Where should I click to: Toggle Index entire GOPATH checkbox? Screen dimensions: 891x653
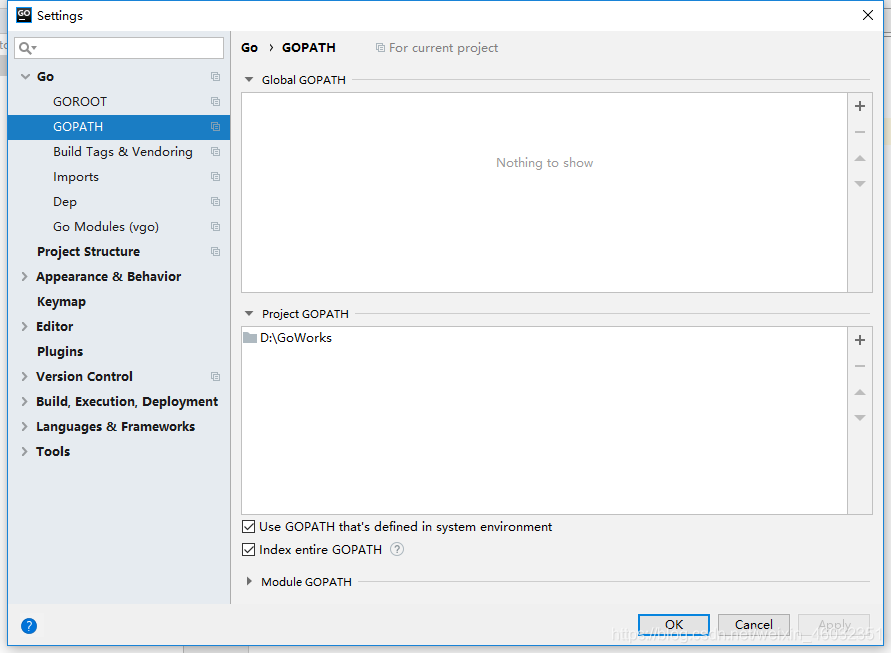coord(248,550)
